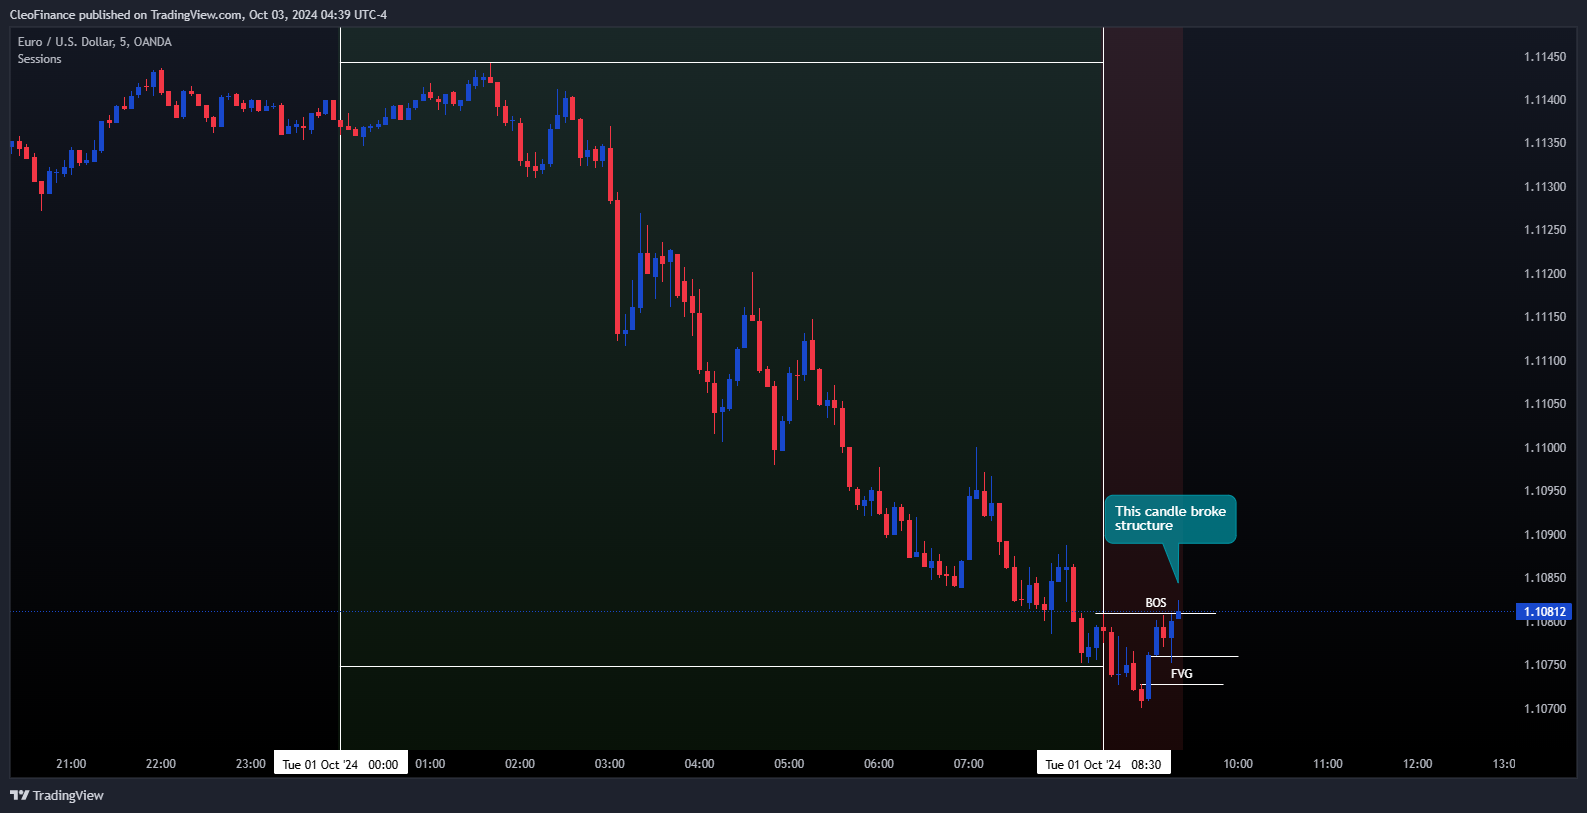Image resolution: width=1587 pixels, height=813 pixels.
Task: Click the 1.11000 price axis label
Action: tap(1545, 448)
